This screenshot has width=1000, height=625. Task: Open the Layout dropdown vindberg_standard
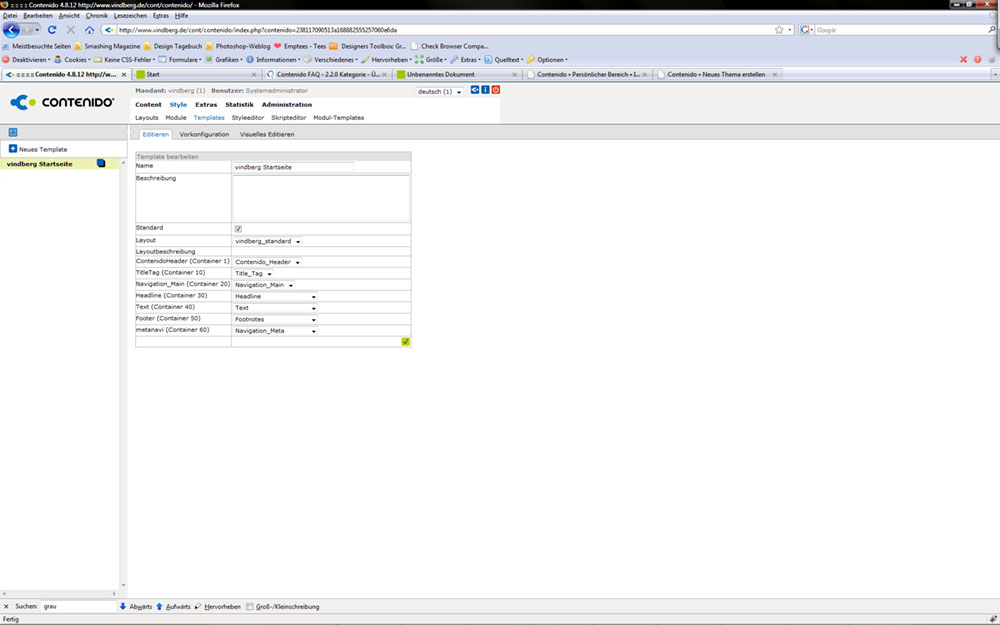coord(268,241)
